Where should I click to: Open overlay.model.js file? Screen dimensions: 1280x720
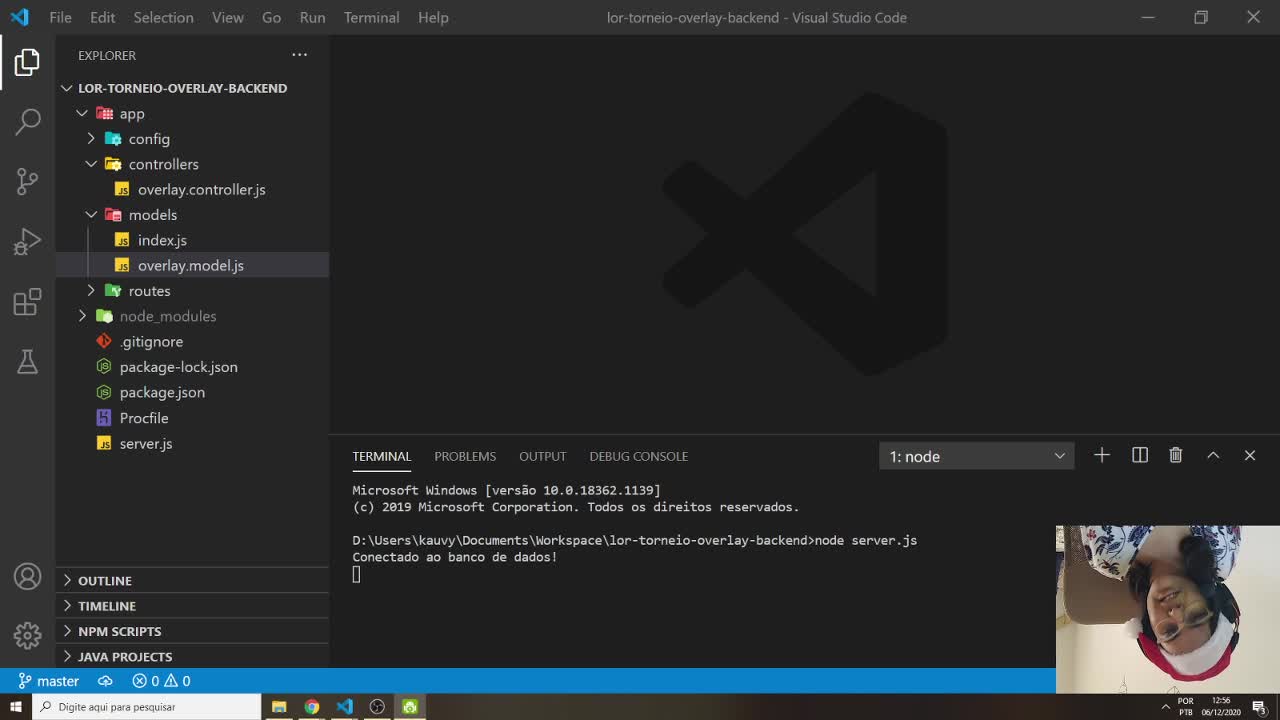(x=192, y=265)
